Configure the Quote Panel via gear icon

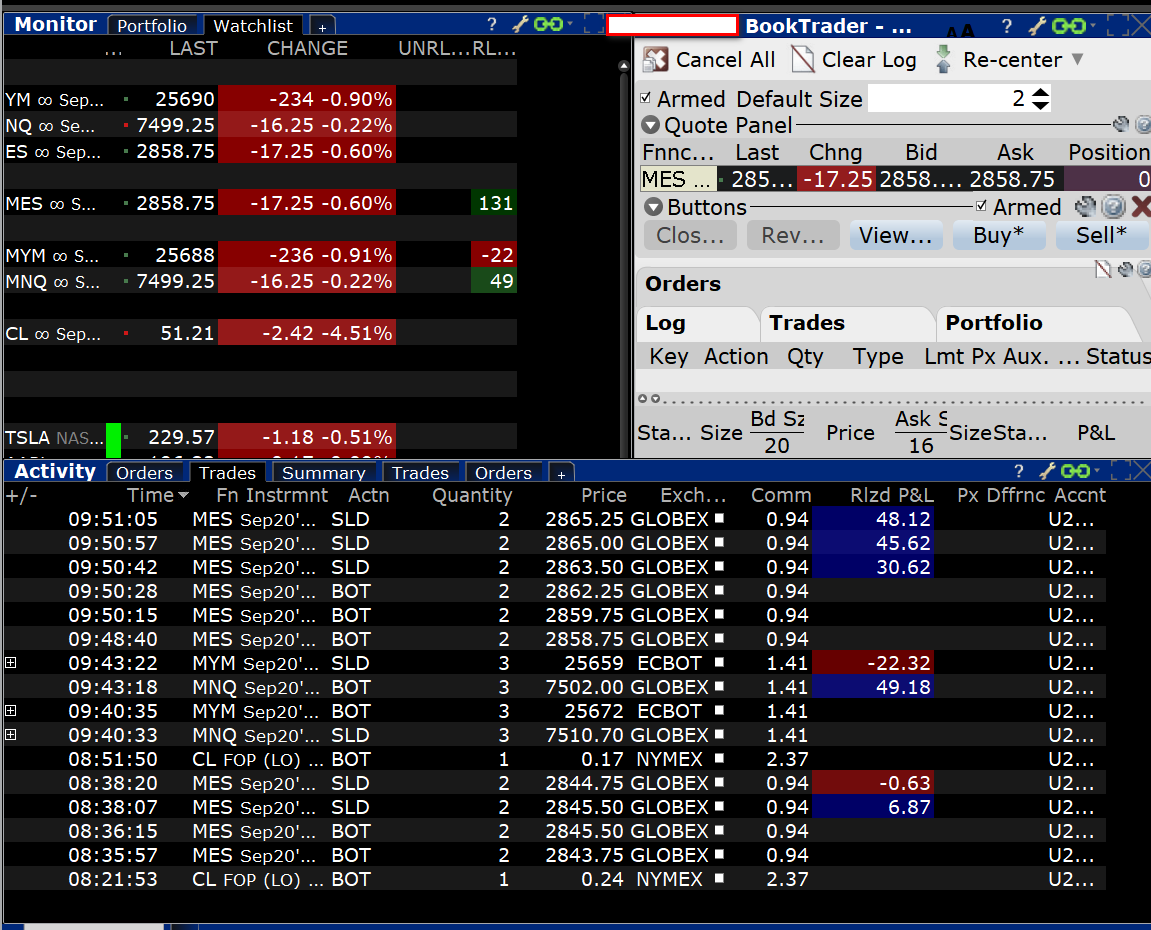1121,124
